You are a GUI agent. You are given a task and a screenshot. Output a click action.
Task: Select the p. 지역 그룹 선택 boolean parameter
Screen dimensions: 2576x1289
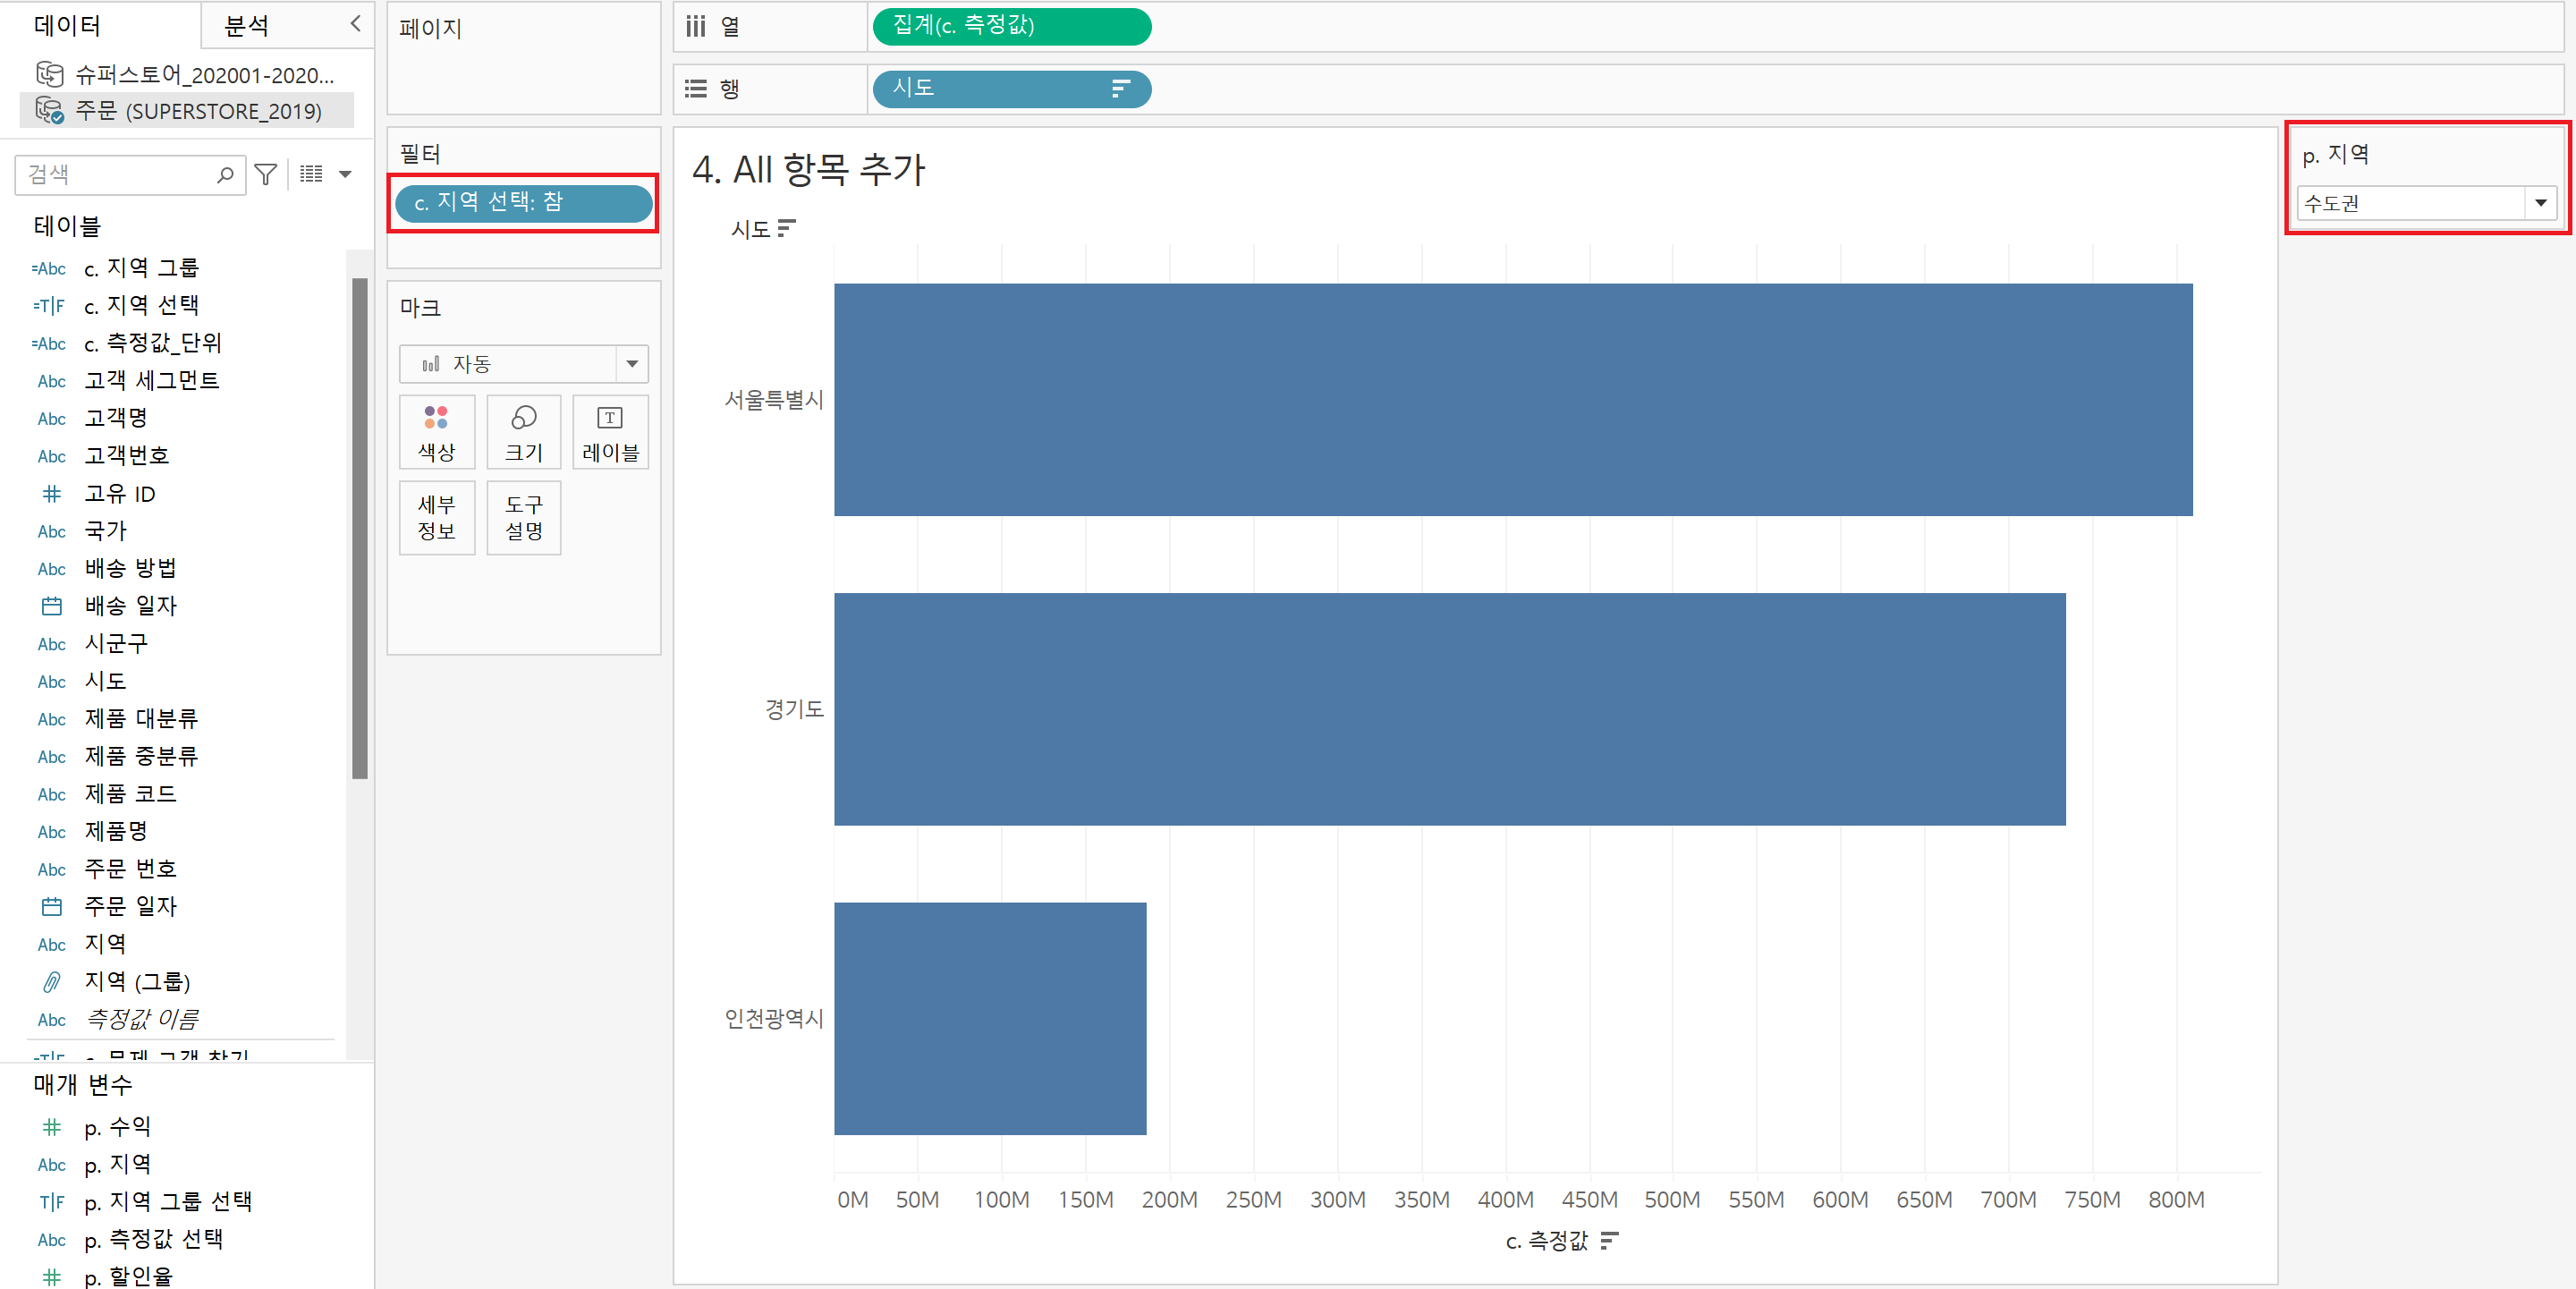[168, 1201]
